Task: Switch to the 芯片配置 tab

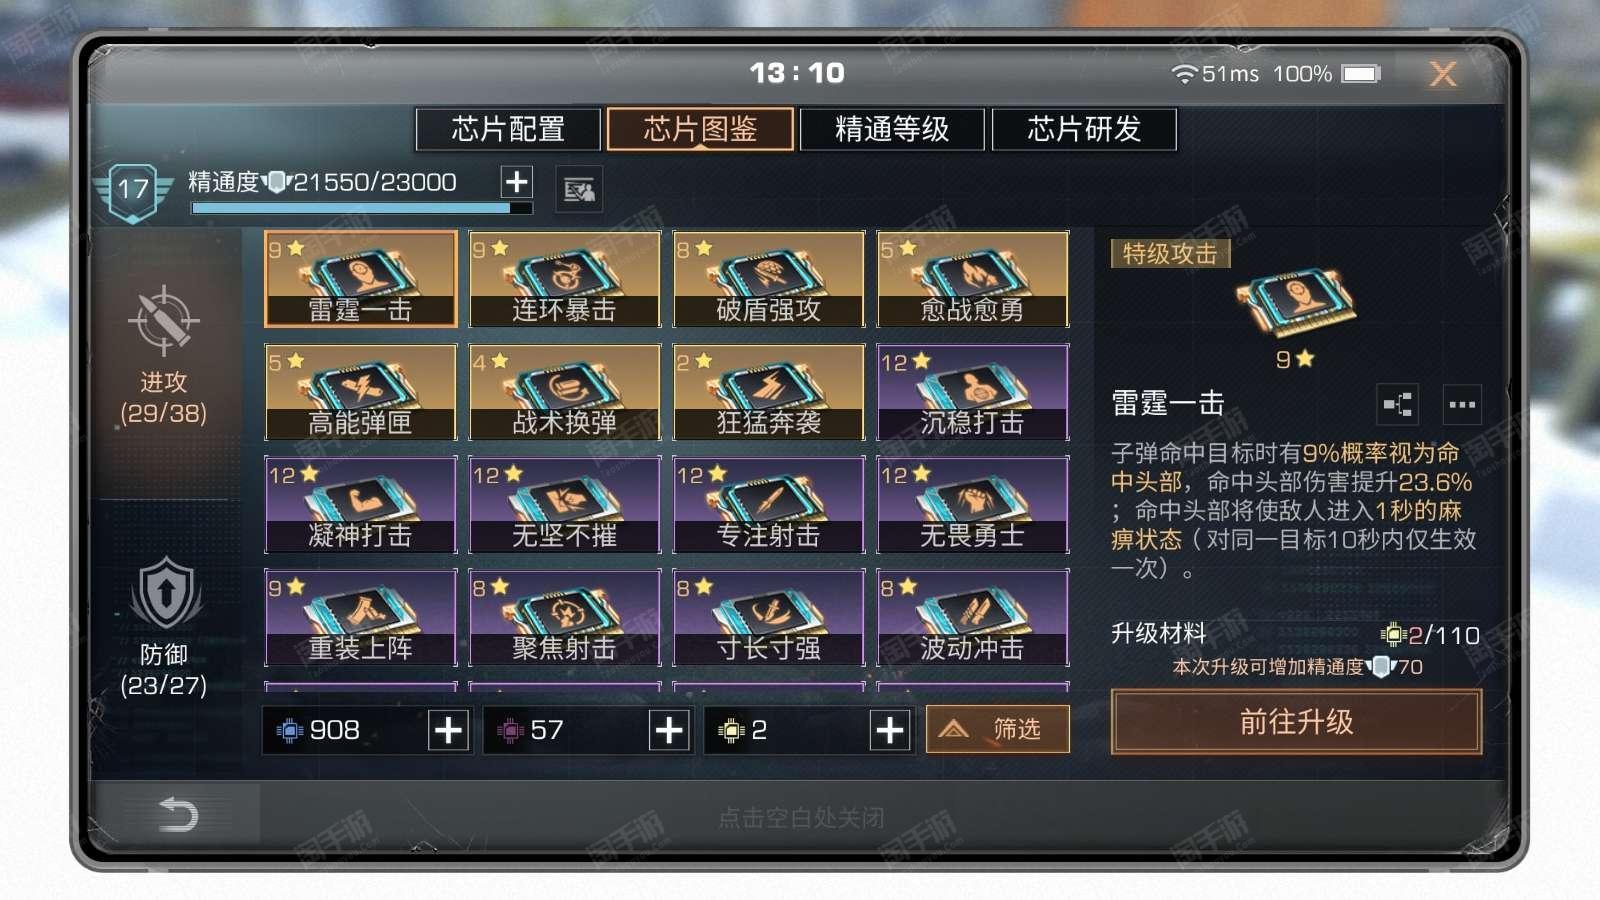Action: [508, 129]
